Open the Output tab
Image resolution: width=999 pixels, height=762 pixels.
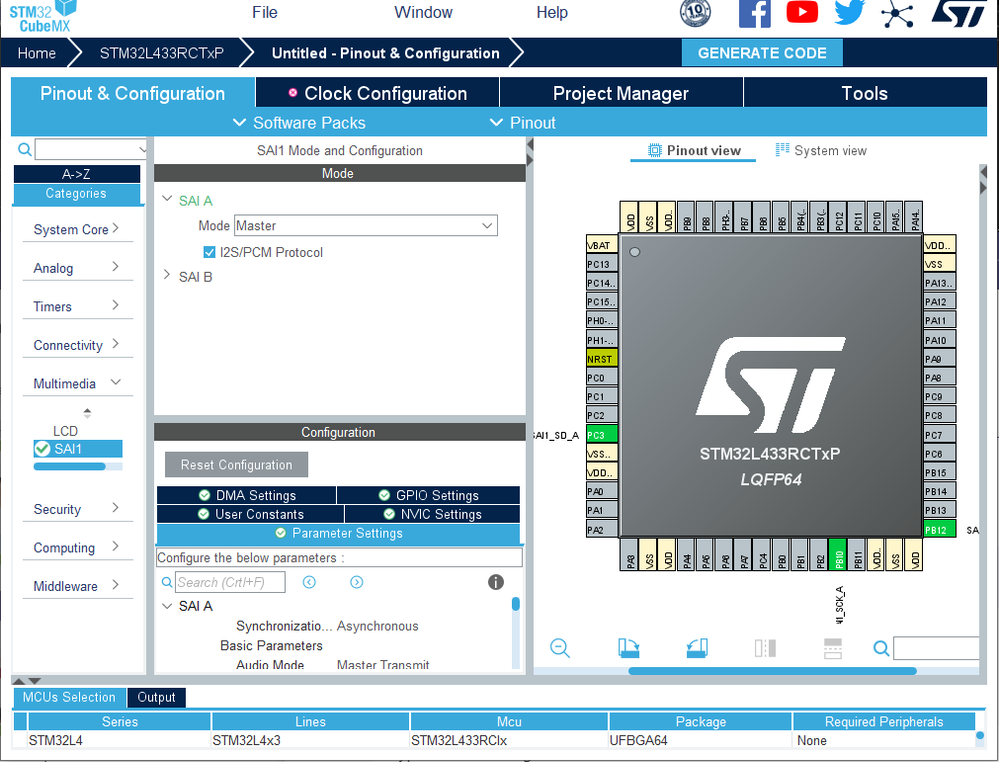156,697
